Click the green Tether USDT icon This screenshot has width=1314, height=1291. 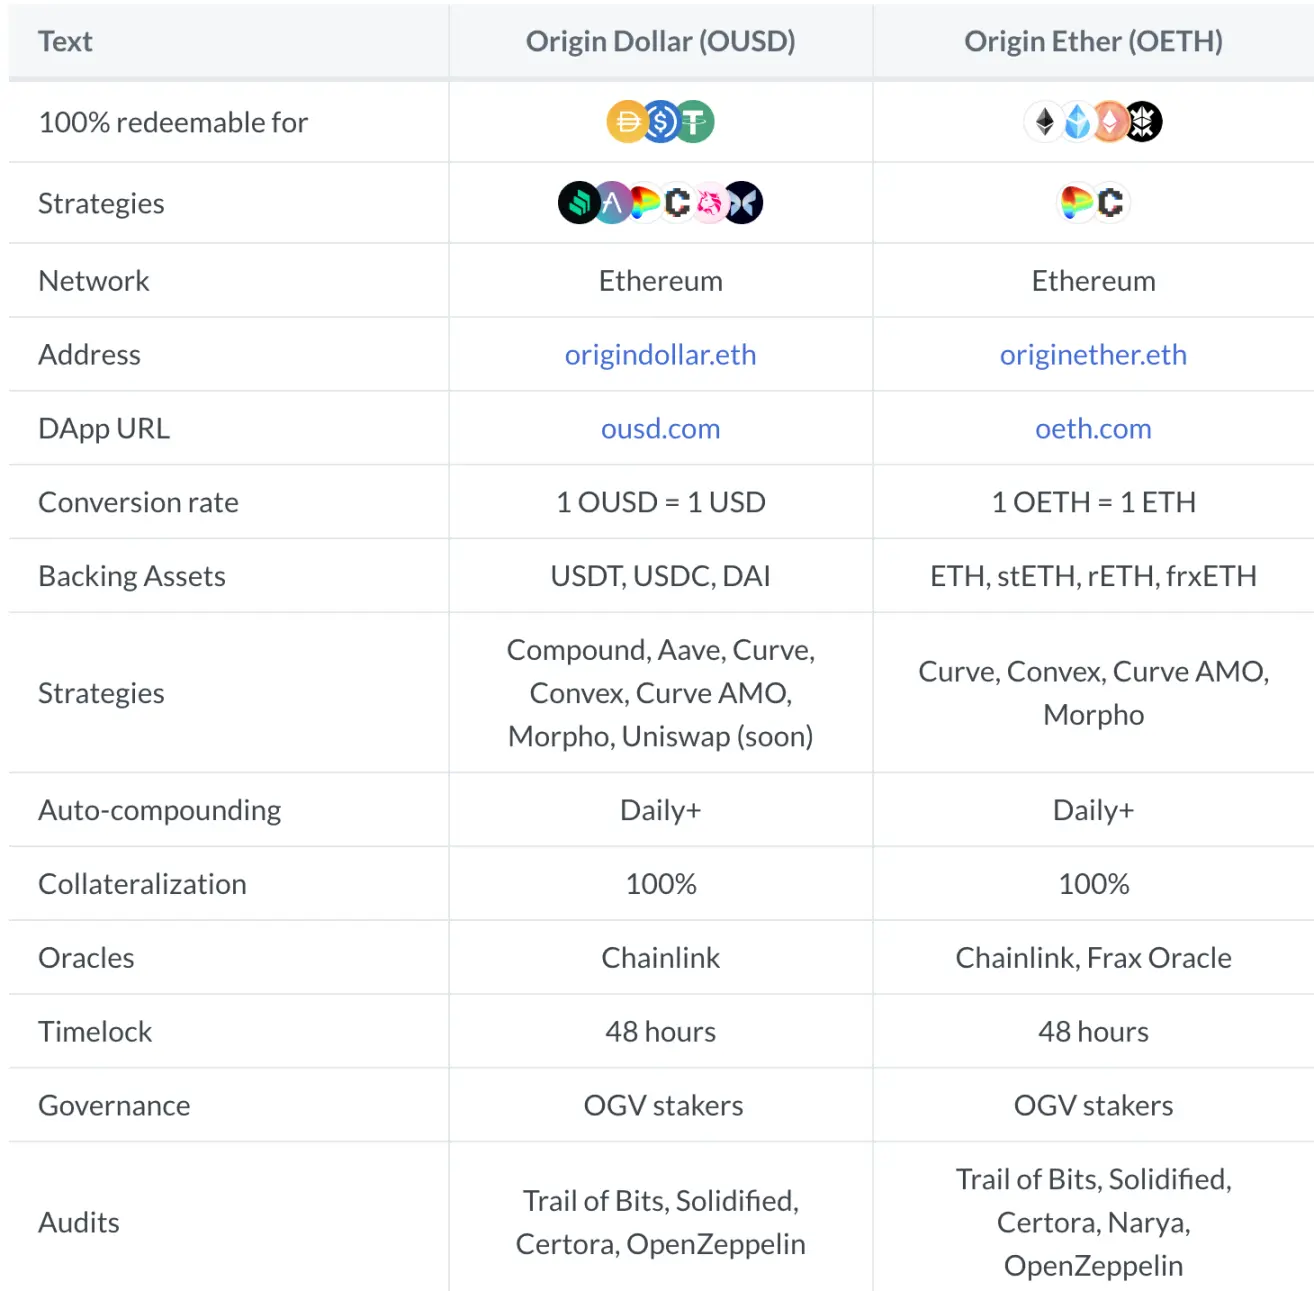pos(695,122)
